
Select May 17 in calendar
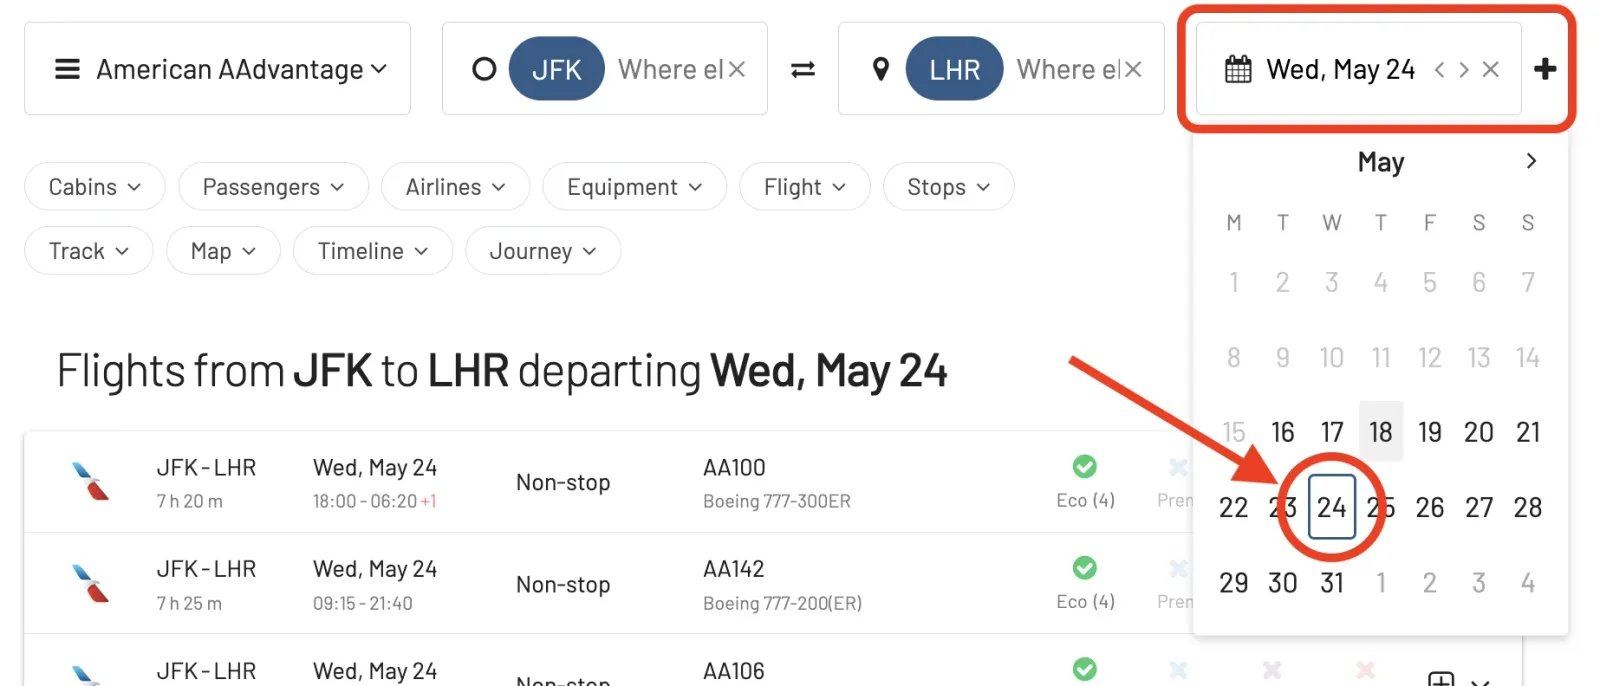[x=1332, y=432]
